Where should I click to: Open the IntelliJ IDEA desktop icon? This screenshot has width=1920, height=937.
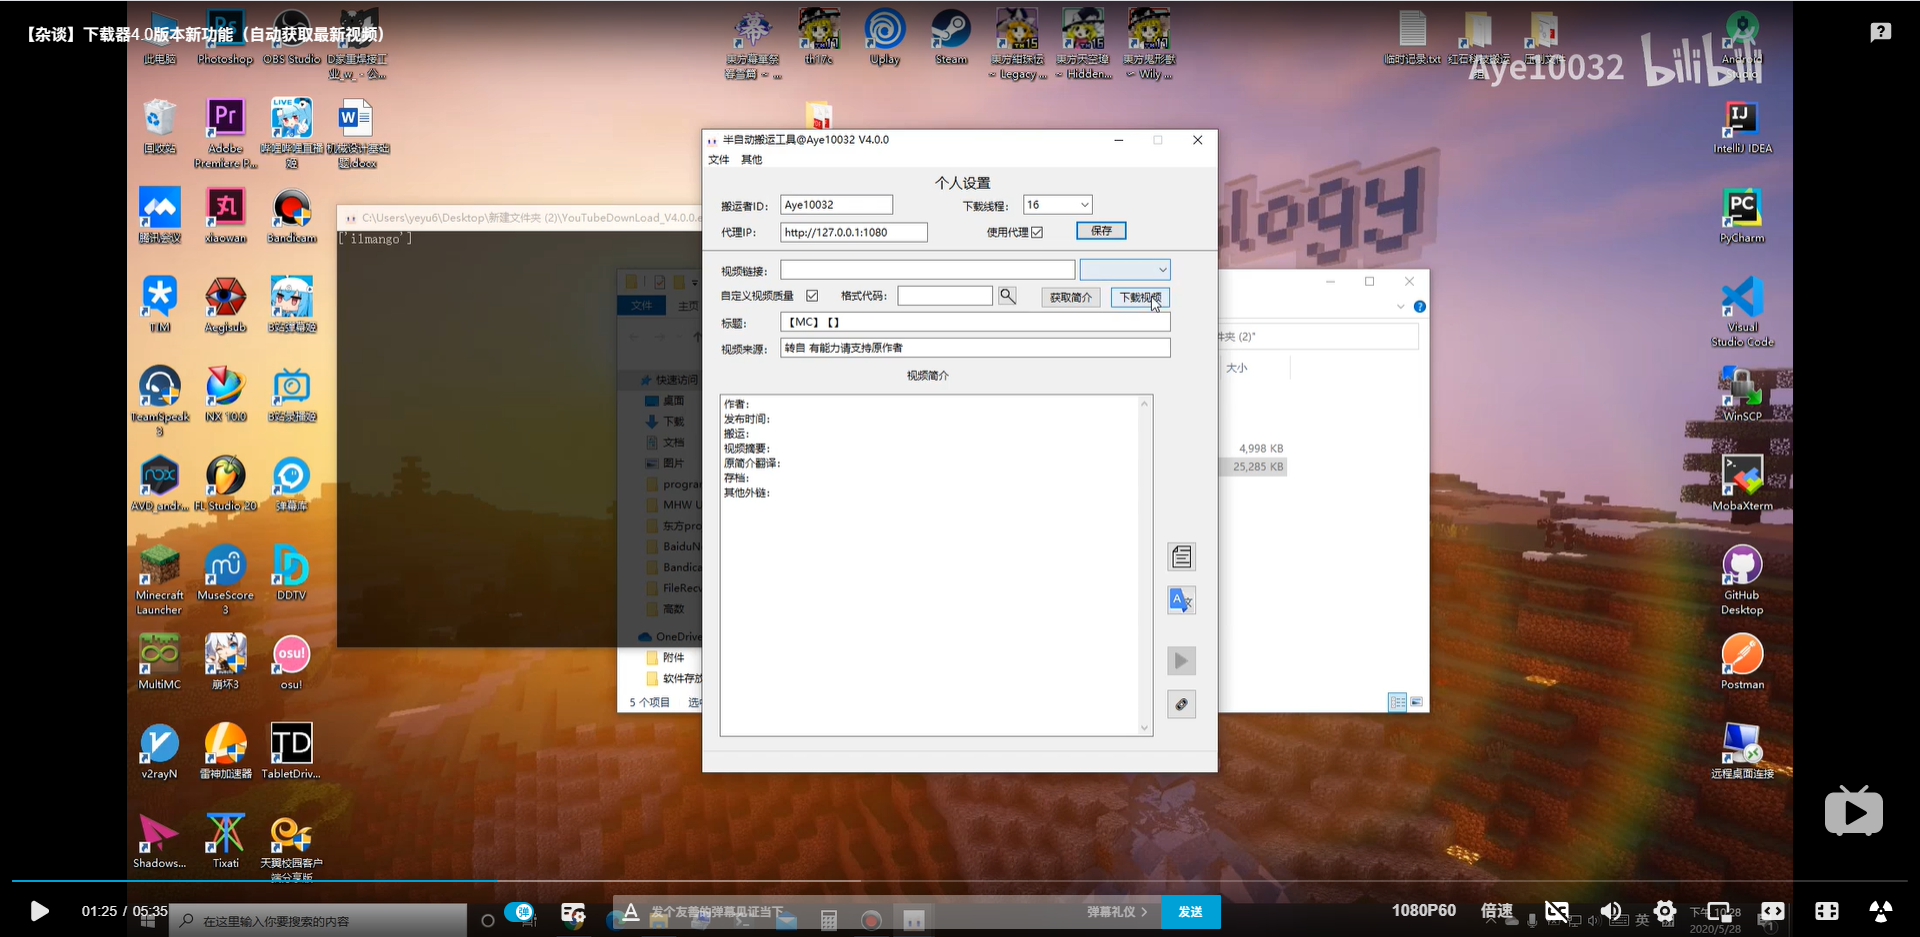click(x=1742, y=127)
